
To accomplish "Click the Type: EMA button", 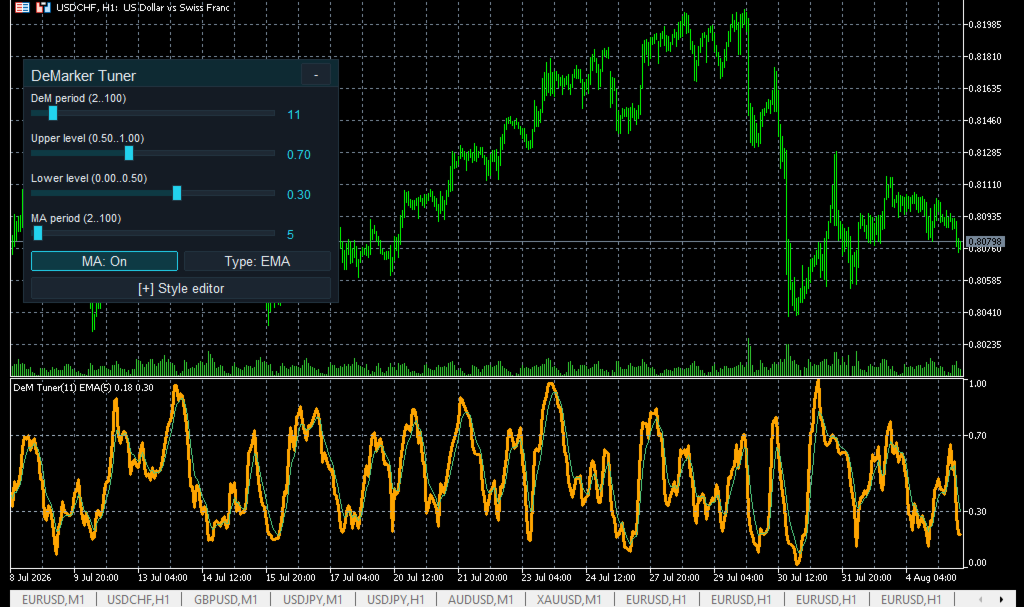I will 257,261.
